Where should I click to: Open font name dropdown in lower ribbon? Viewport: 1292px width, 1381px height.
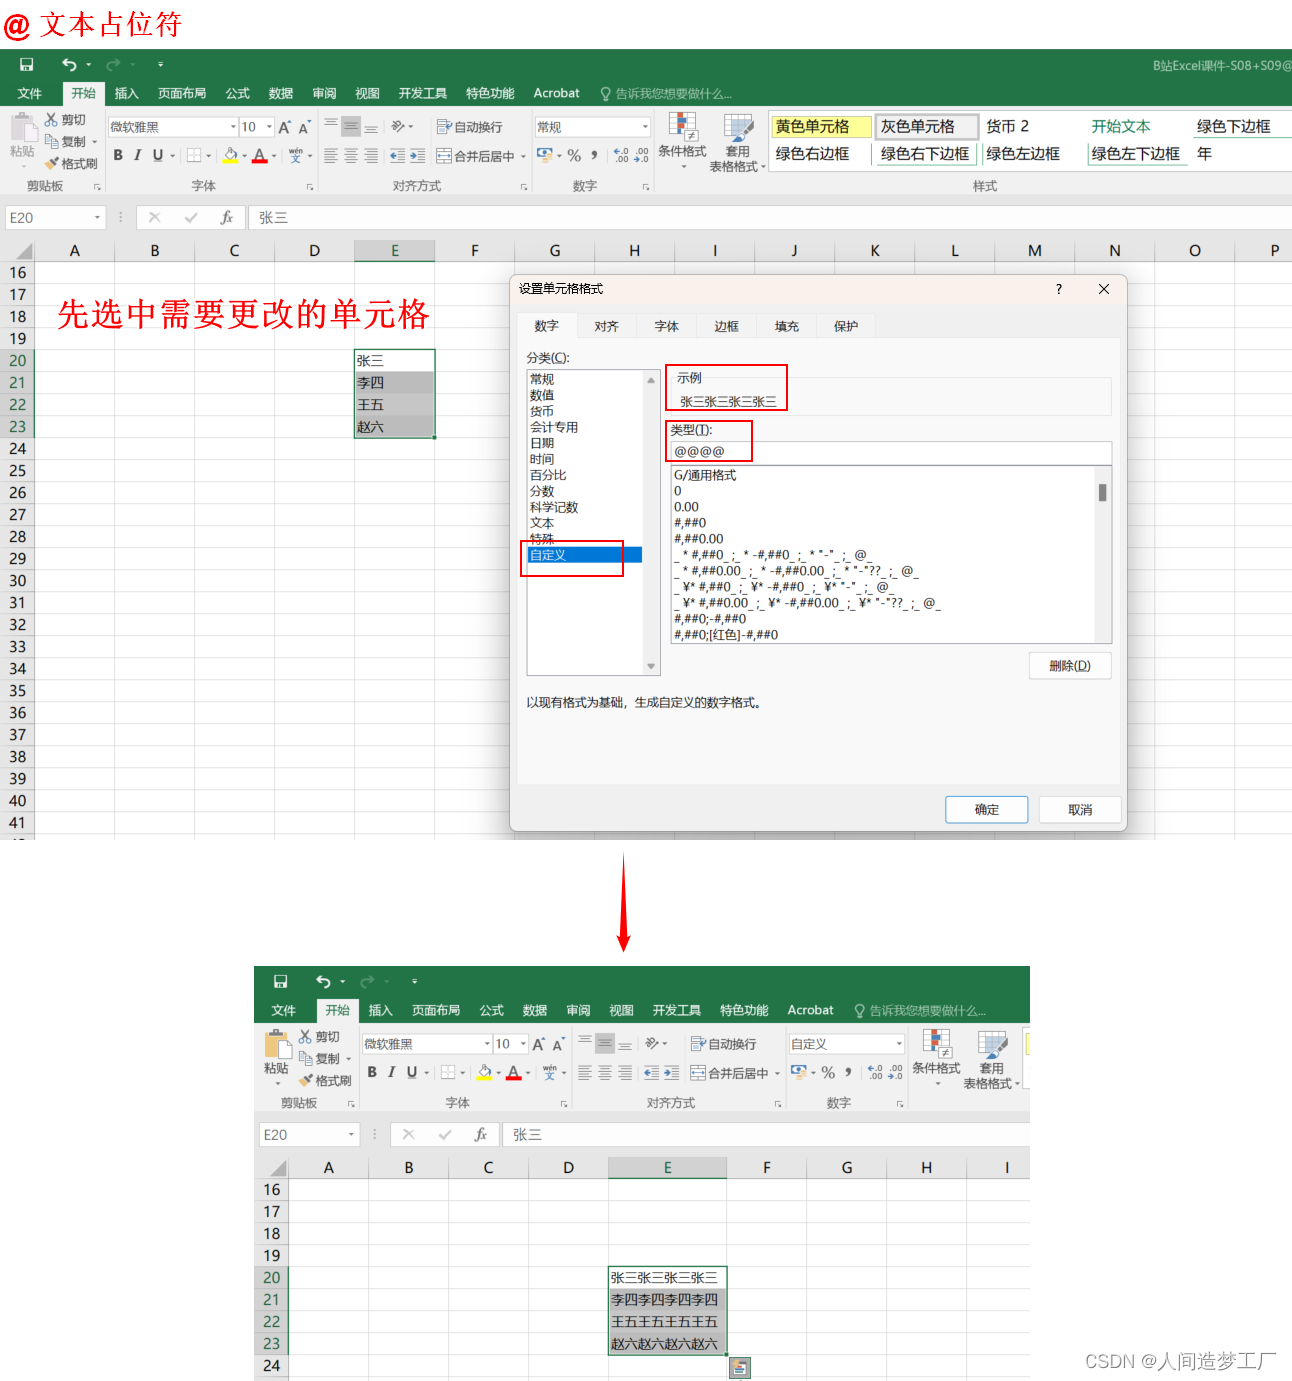(x=487, y=1044)
